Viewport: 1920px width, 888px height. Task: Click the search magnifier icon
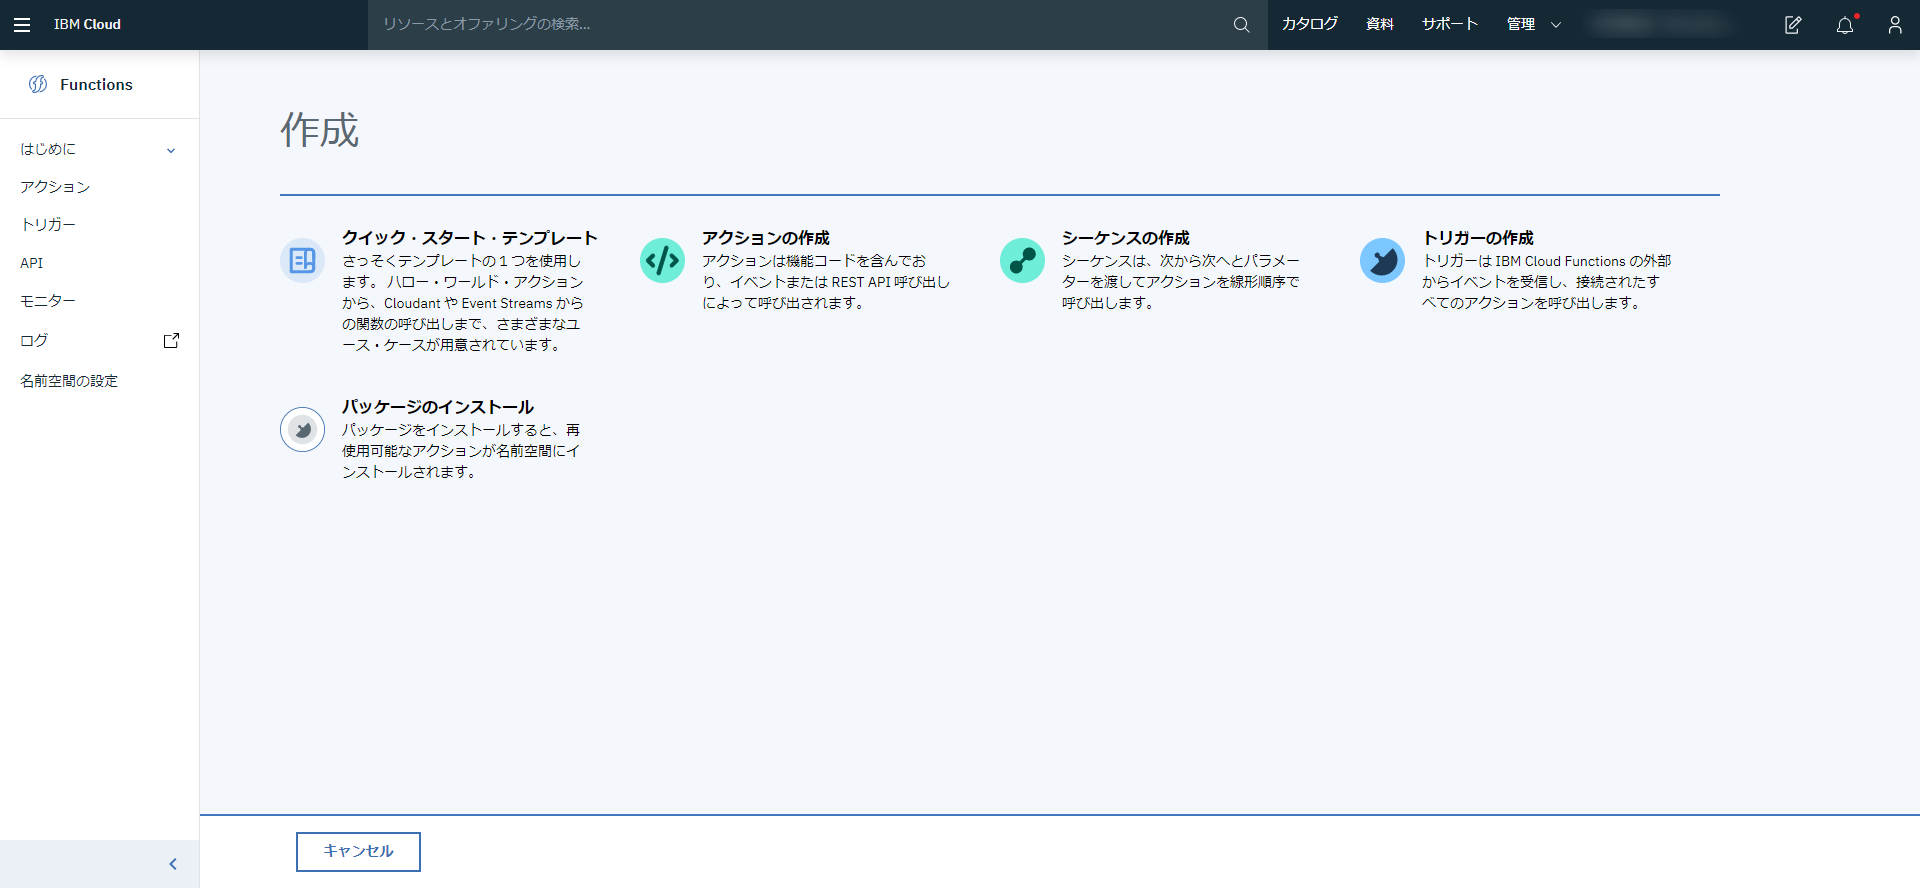(x=1241, y=25)
